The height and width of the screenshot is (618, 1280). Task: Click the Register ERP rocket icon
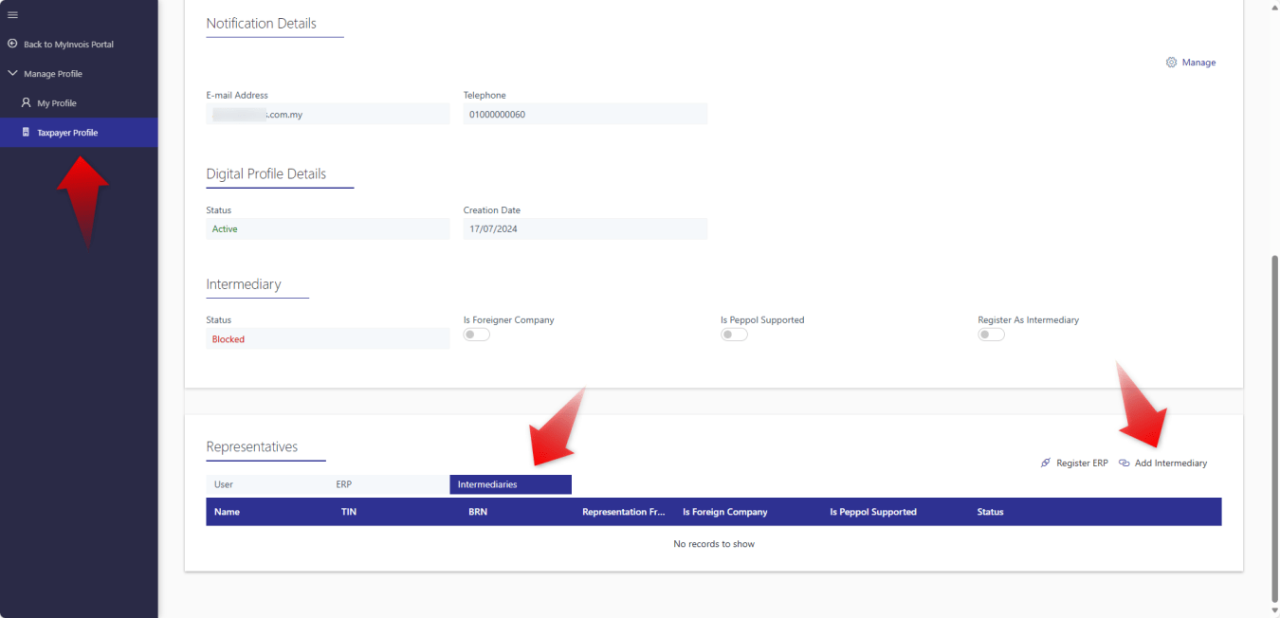click(1044, 462)
